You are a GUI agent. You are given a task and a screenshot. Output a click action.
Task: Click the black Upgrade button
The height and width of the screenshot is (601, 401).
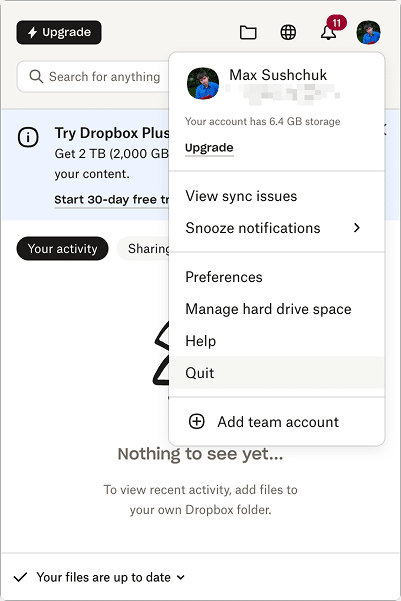click(59, 33)
